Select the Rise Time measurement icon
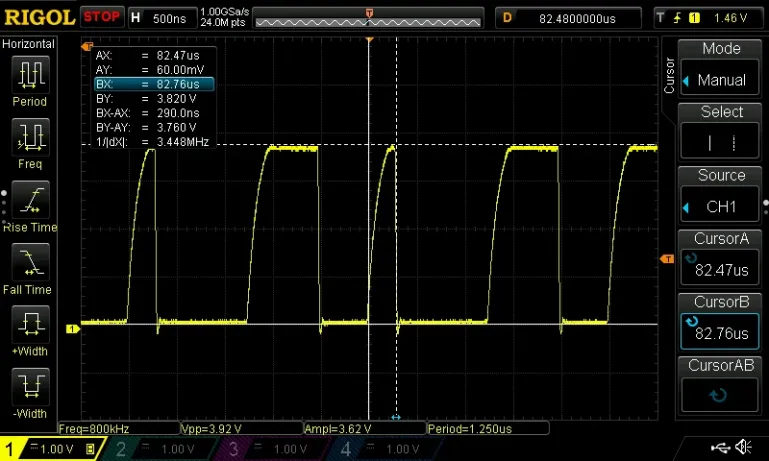This screenshot has width=769, height=461. [30, 199]
